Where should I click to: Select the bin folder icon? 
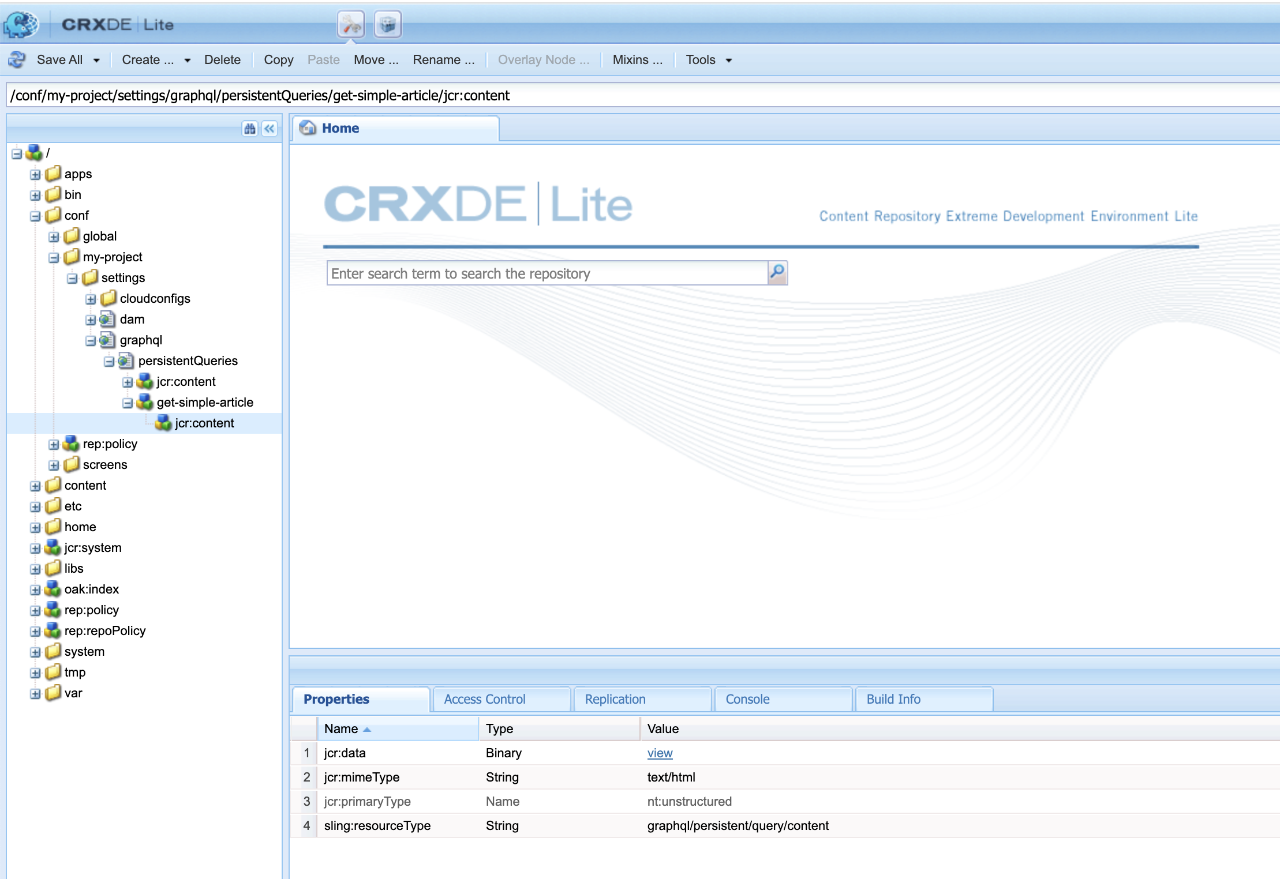click(x=53, y=195)
